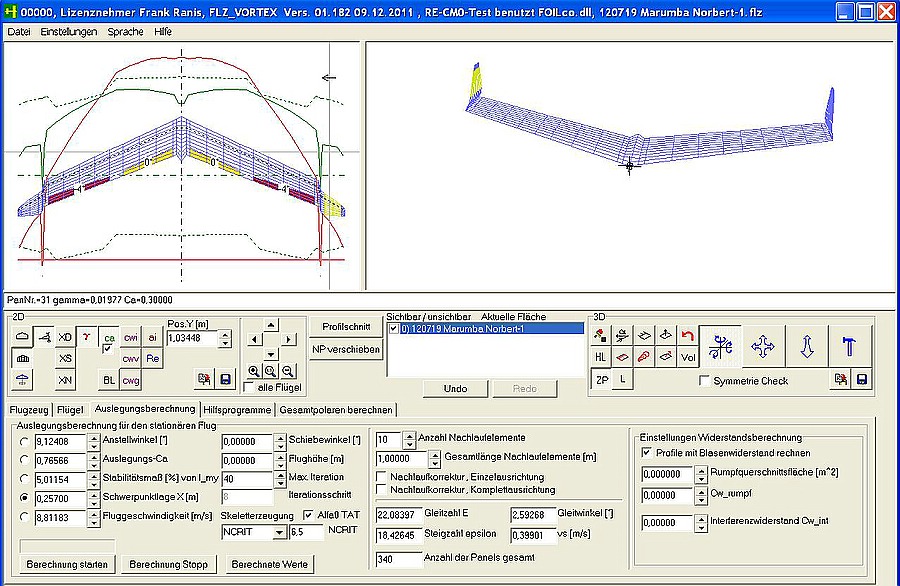900x586 pixels.
Task: Open the NCRIT Skeletterzeugung dropdown
Action: [x=280, y=533]
